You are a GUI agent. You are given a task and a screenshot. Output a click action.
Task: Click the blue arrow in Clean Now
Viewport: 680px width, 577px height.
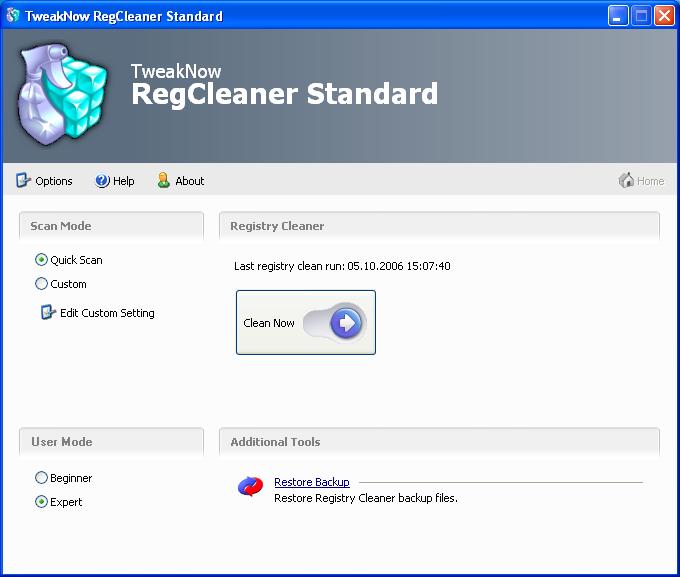pyautogui.click(x=346, y=323)
